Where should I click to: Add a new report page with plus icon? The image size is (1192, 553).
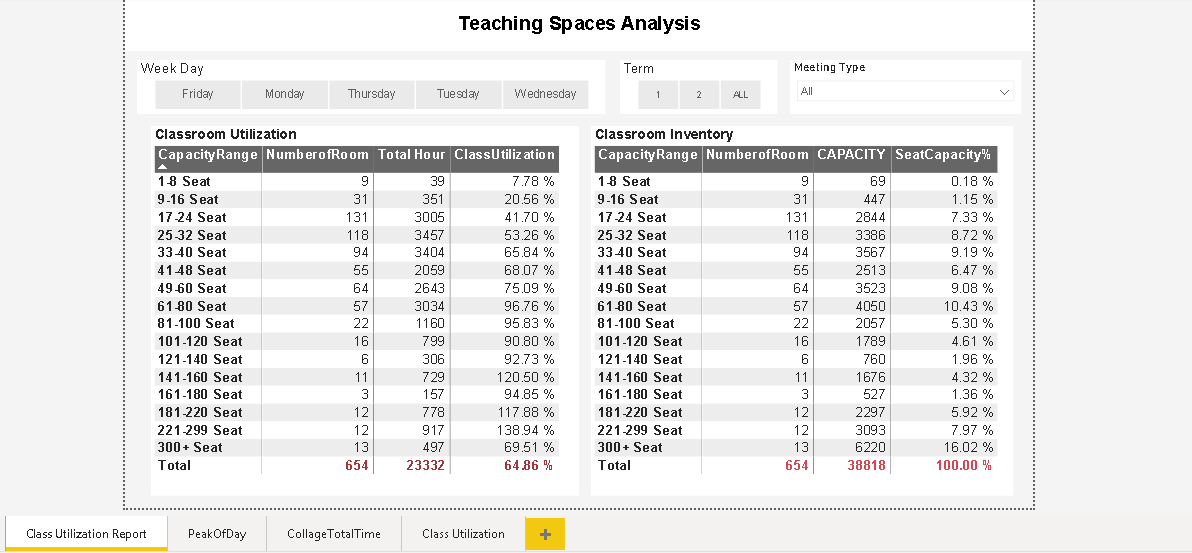[x=544, y=534]
